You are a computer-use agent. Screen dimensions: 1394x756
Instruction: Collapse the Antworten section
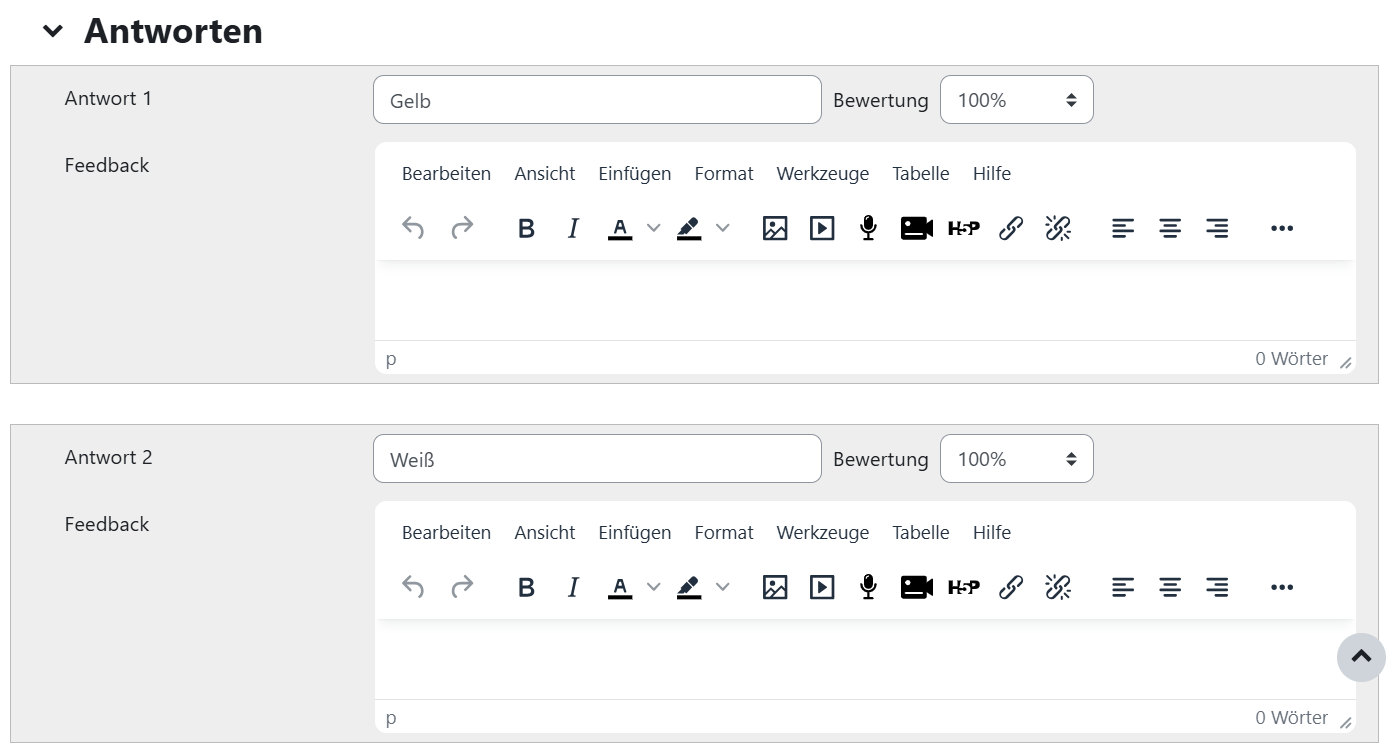coord(53,32)
